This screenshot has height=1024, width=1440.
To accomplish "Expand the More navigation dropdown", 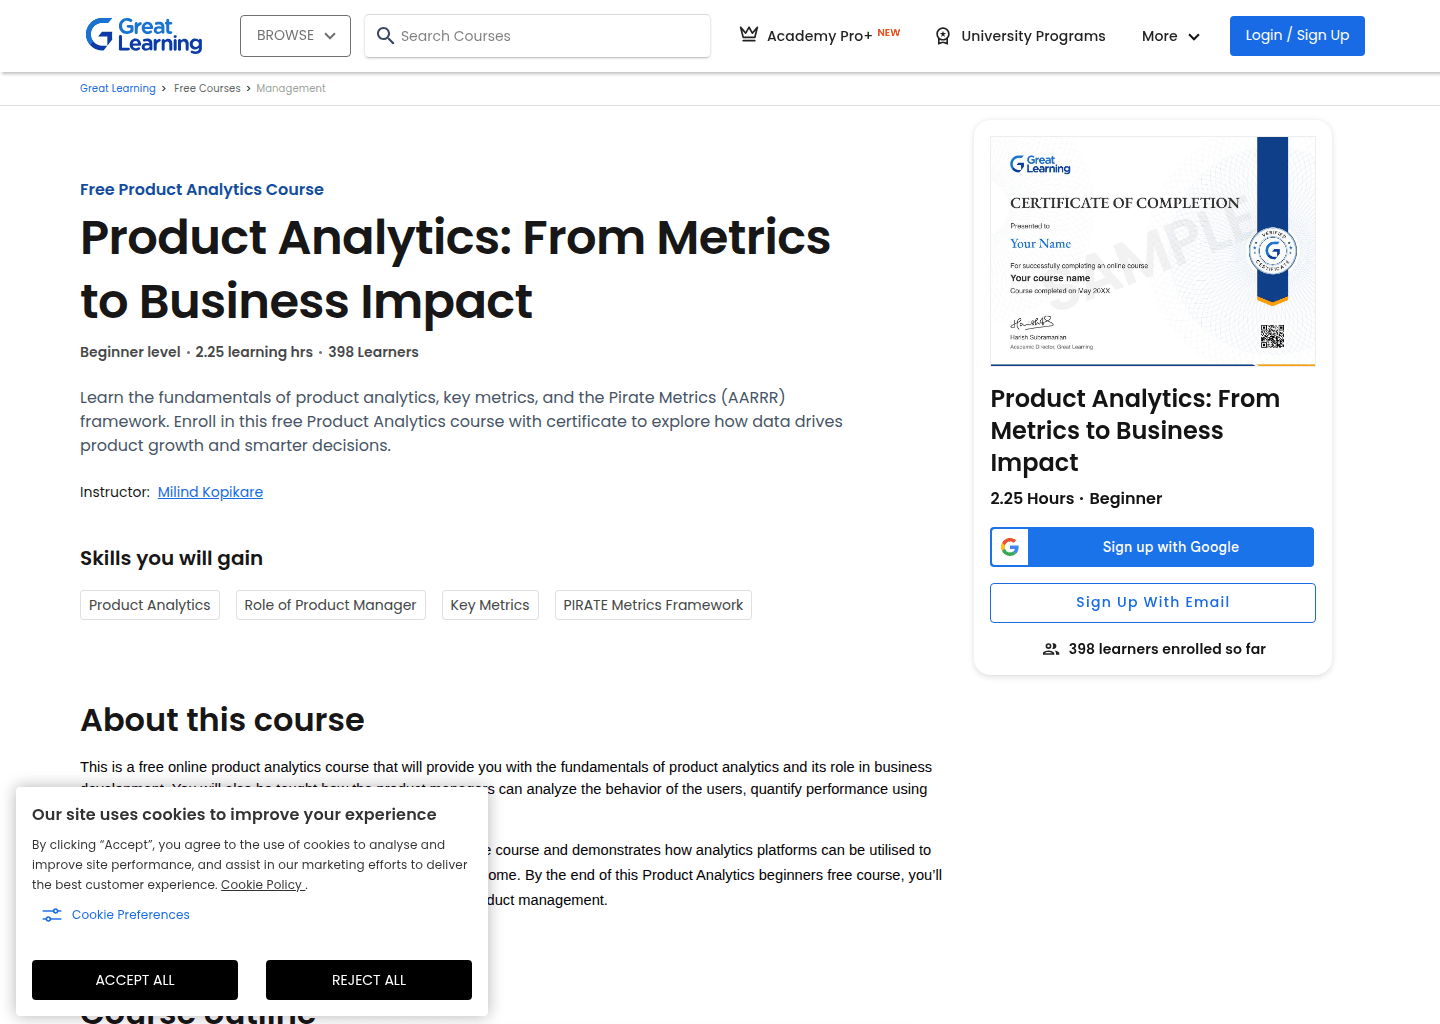I will click(x=1169, y=36).
